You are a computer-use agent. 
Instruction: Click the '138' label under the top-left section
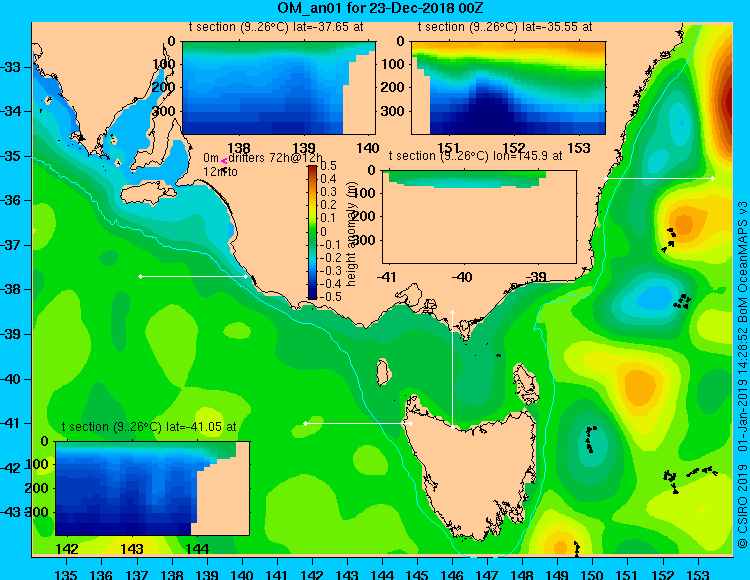coord(239,148)
